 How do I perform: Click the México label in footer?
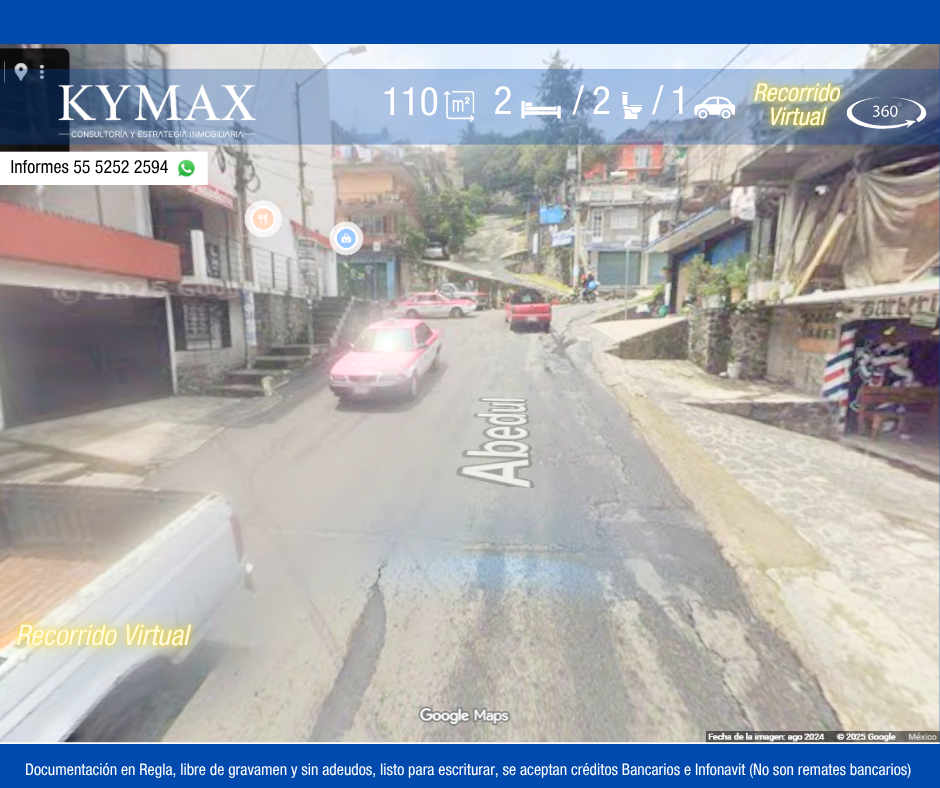[x=922, y=737]
